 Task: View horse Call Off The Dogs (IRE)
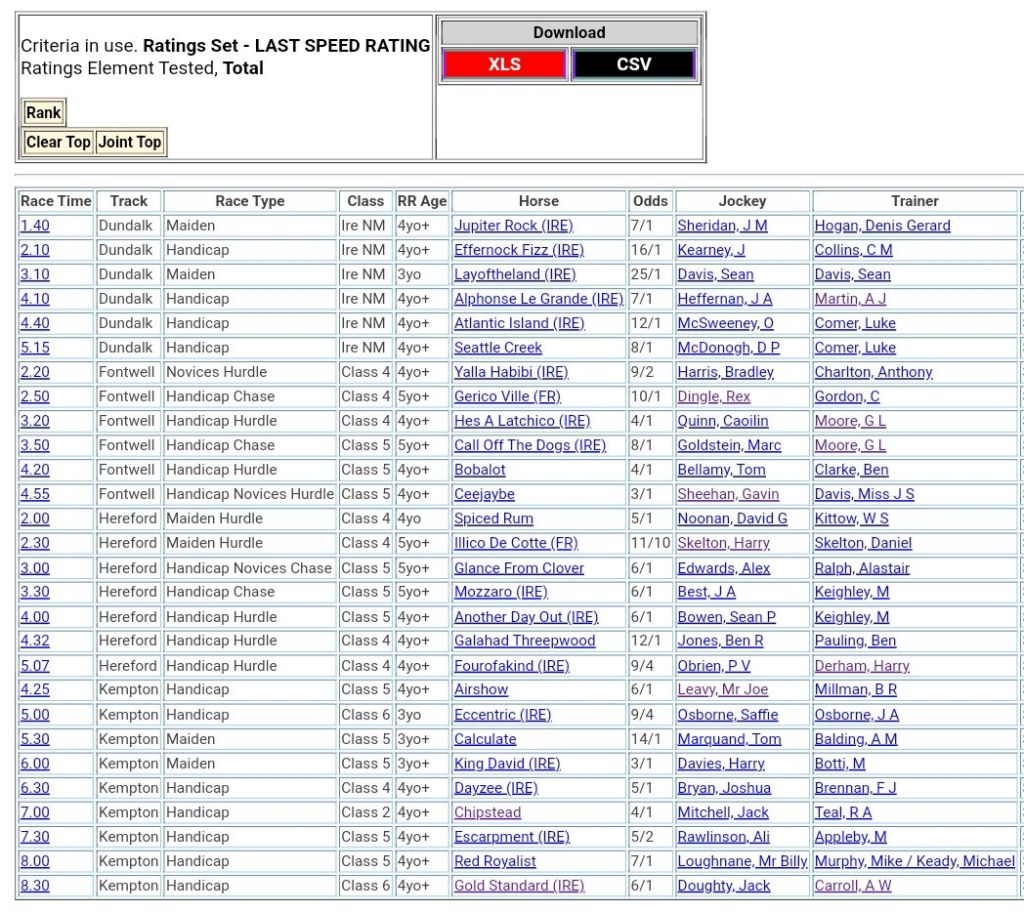pyautogui.click(x=530, y=446)
